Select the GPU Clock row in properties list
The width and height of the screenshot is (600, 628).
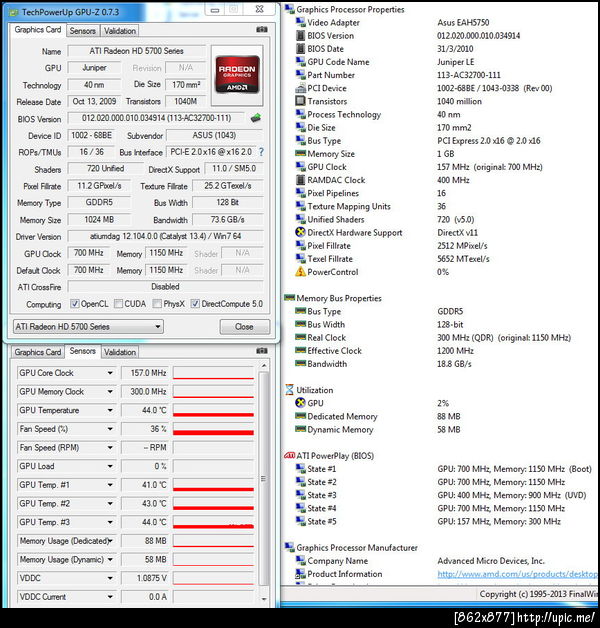(x=419, y=167)
